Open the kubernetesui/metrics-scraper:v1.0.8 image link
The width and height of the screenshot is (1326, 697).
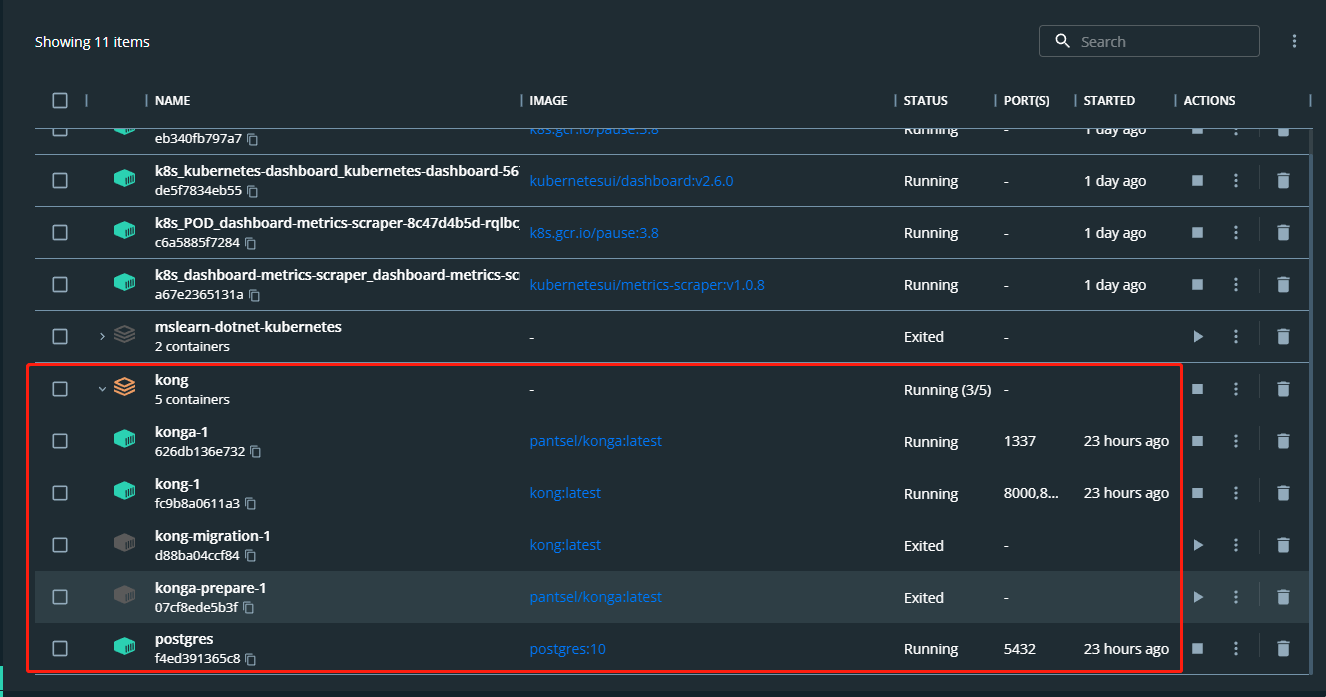[x=647, y=285]
